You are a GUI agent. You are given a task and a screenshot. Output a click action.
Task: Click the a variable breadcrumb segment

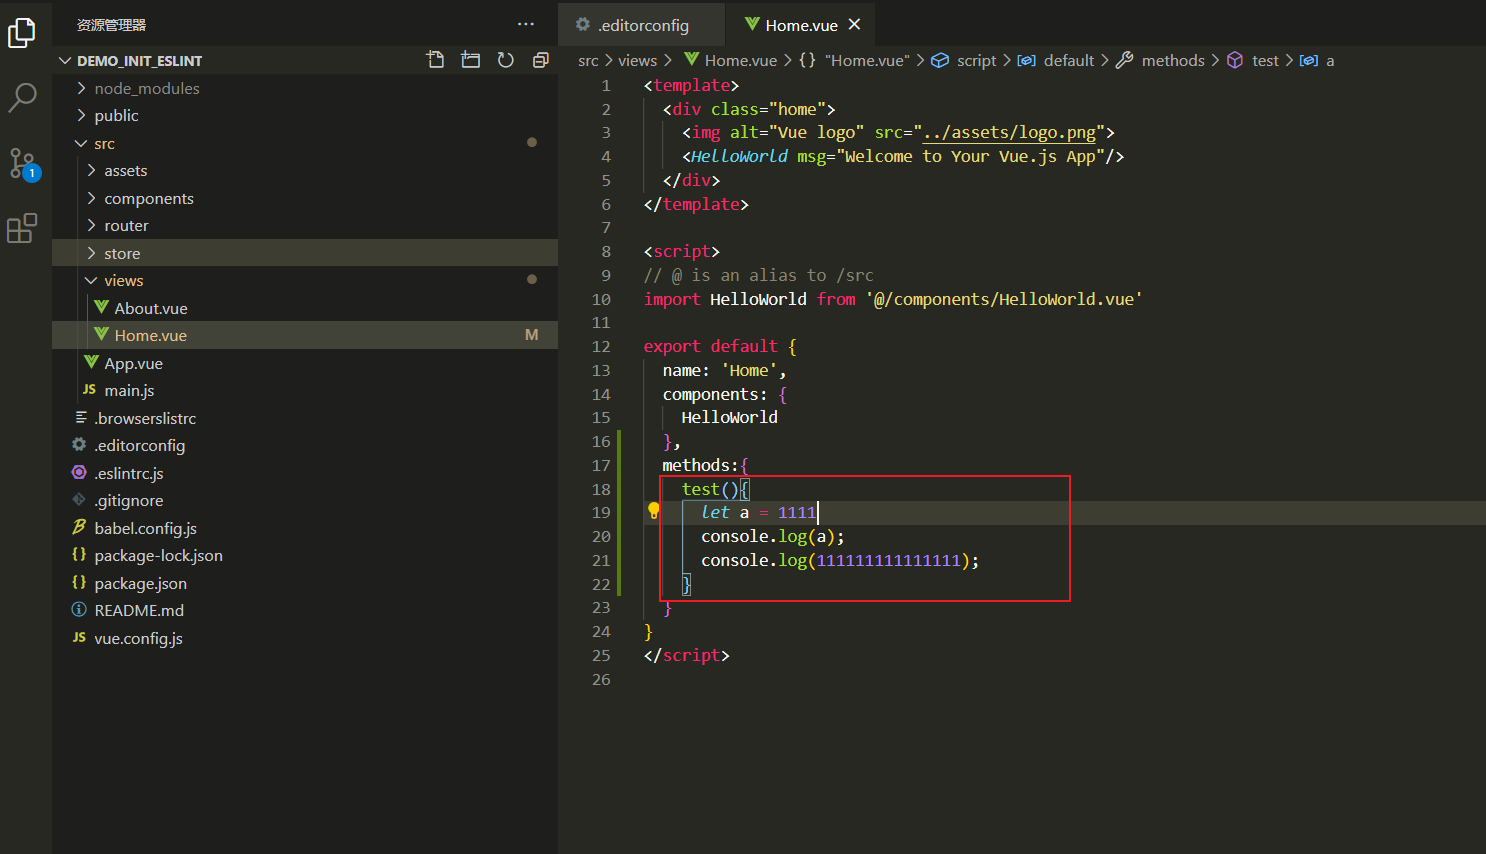tap(1329, 61)
